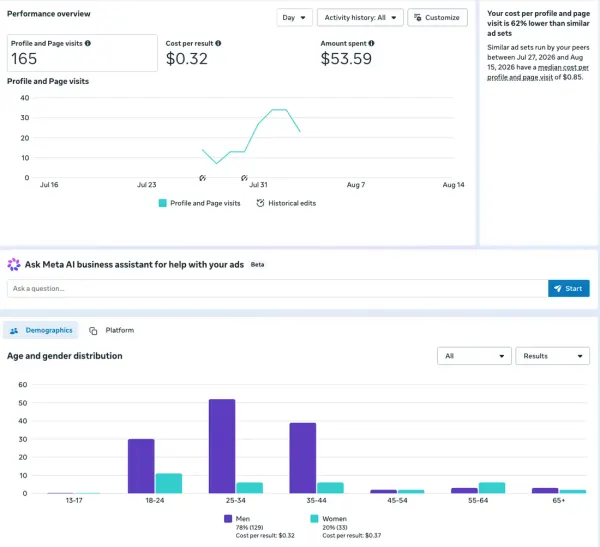Image resolution: width=600 pixels, height=547 pixels.
Task: Click the $53.59 amount spent value
Action: point(346,59)
